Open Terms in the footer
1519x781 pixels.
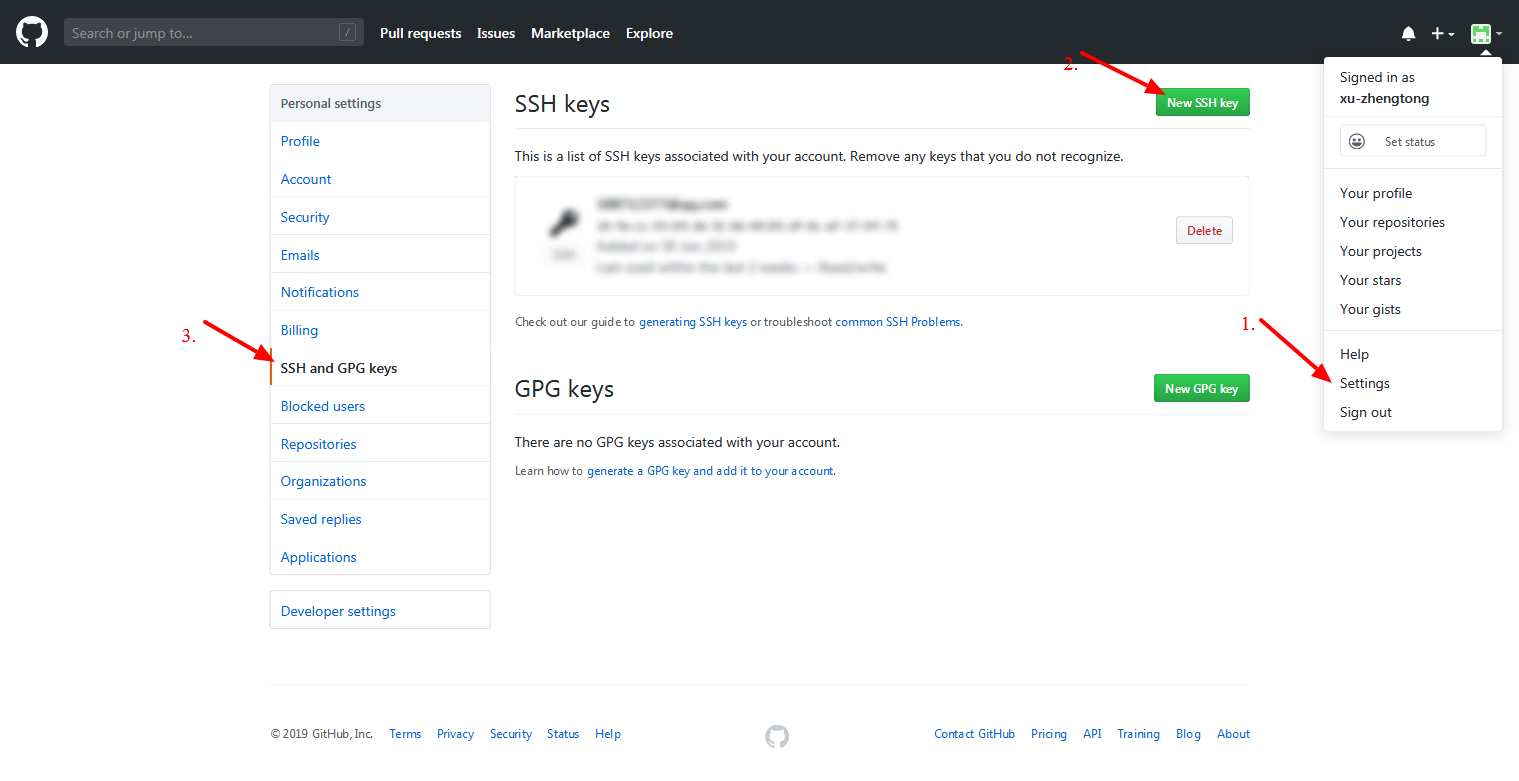405,734
